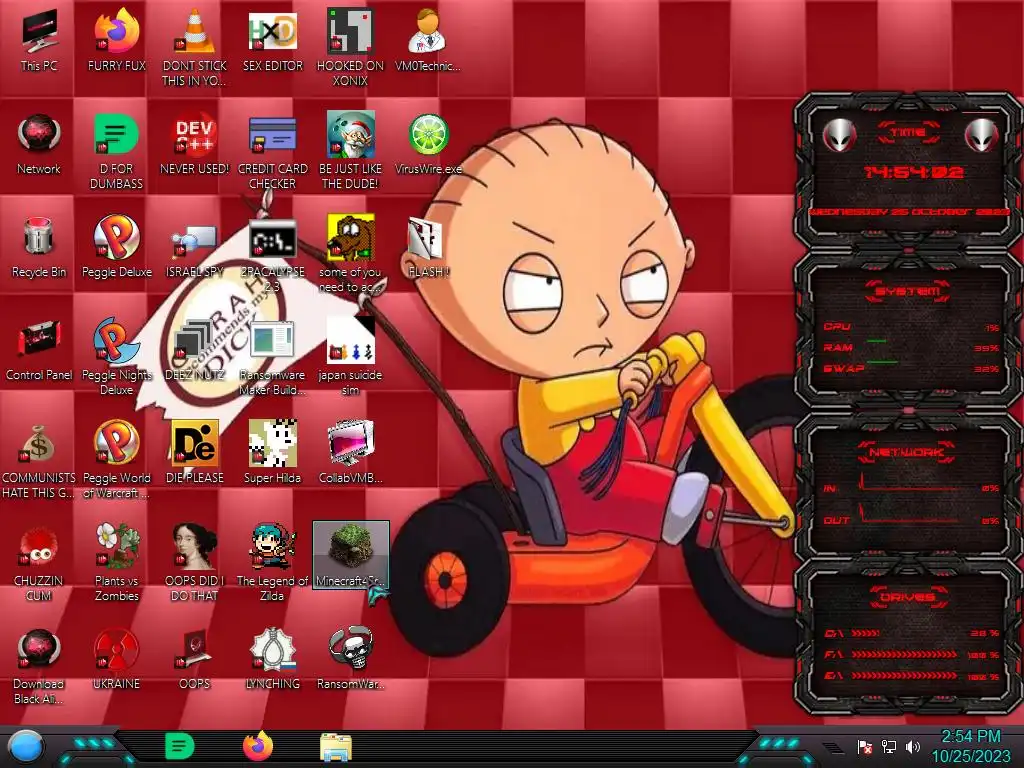Click the taskbar clock 2:54 PM
1024x768 pixels.
[x=970, y=746]
